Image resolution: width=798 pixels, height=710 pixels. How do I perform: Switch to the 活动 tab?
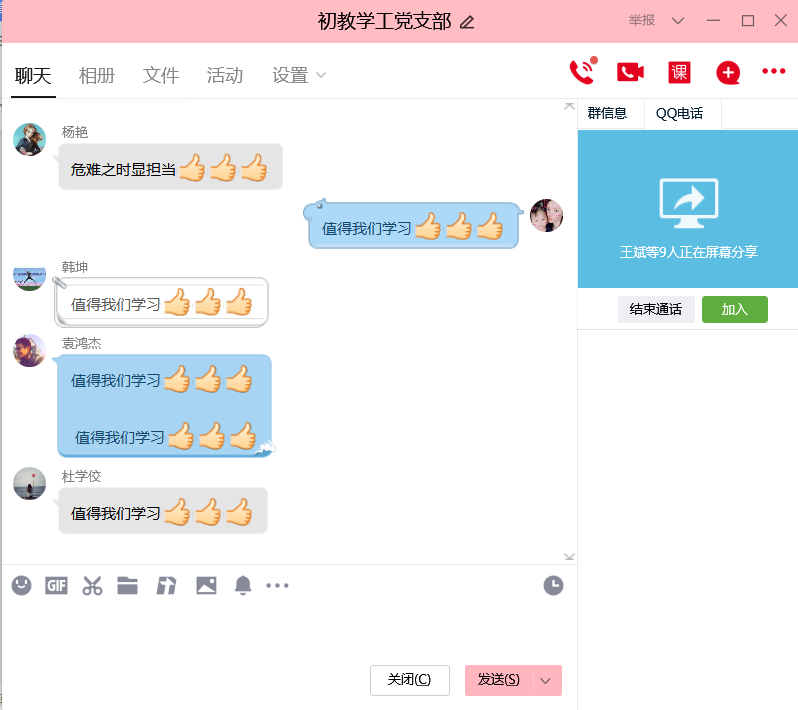pyautogui.click(x=224, y=76)
